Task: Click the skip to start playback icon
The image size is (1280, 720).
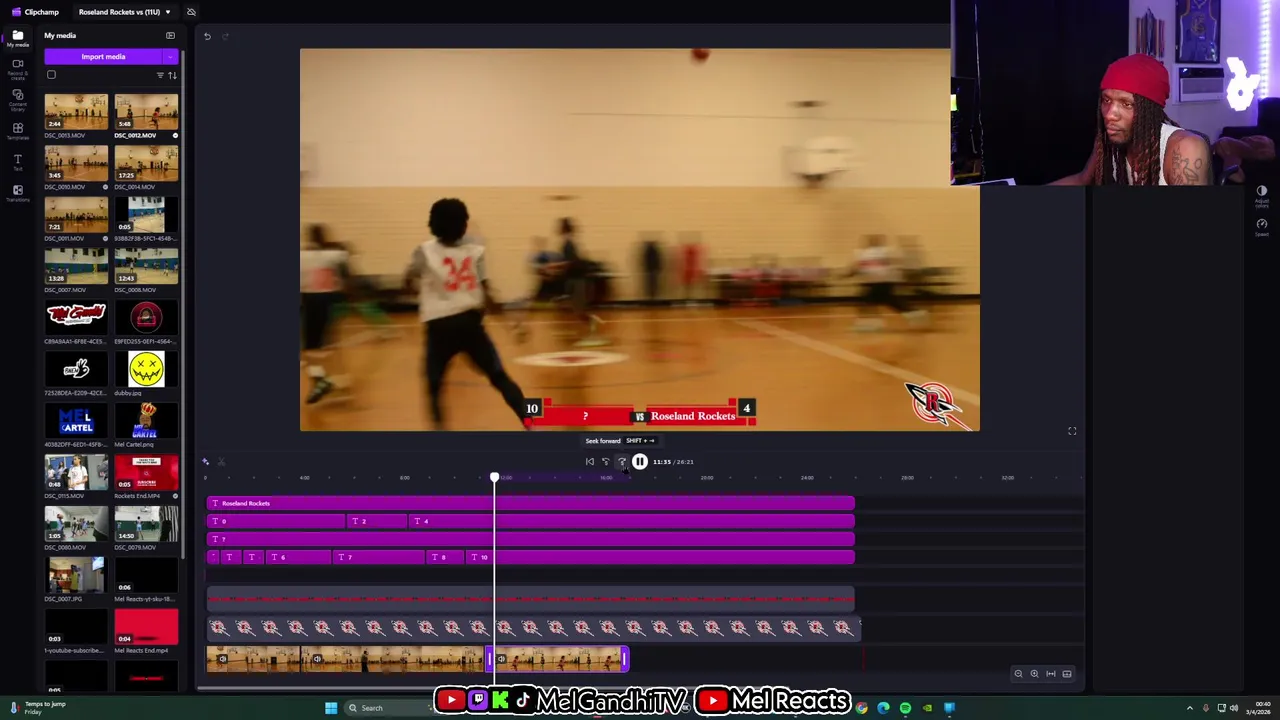Action: 589,462
